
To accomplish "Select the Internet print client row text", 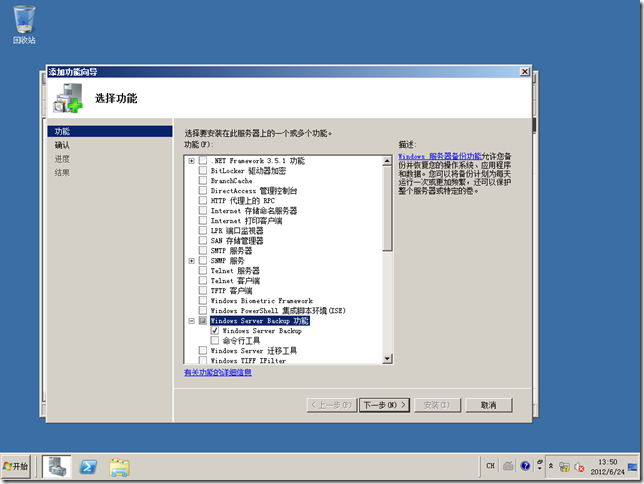I will (x=246, y=221).
